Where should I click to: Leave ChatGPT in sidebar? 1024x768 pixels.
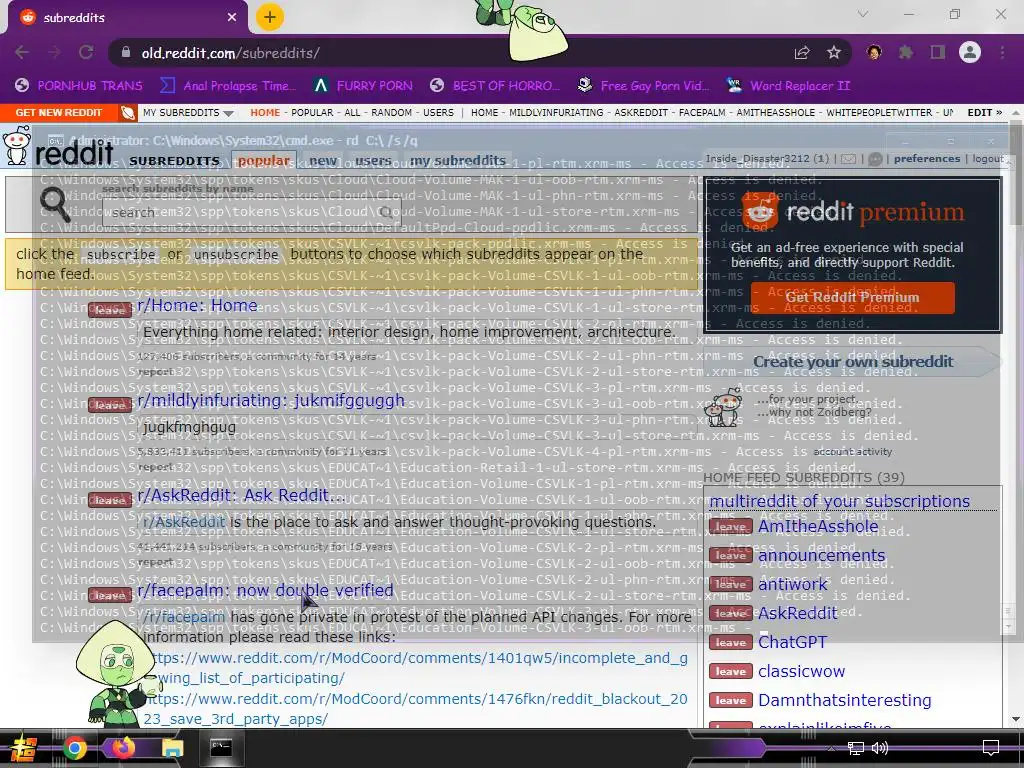click(x=730, y=642)
